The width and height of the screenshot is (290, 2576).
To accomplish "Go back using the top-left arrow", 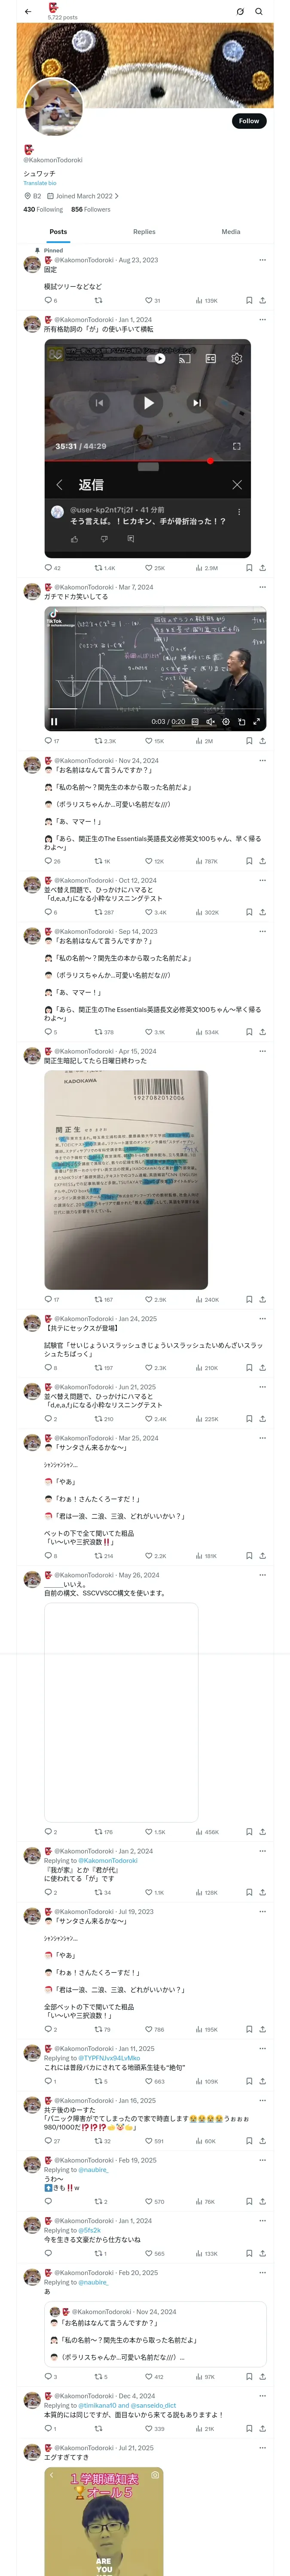I will point(28,11).
